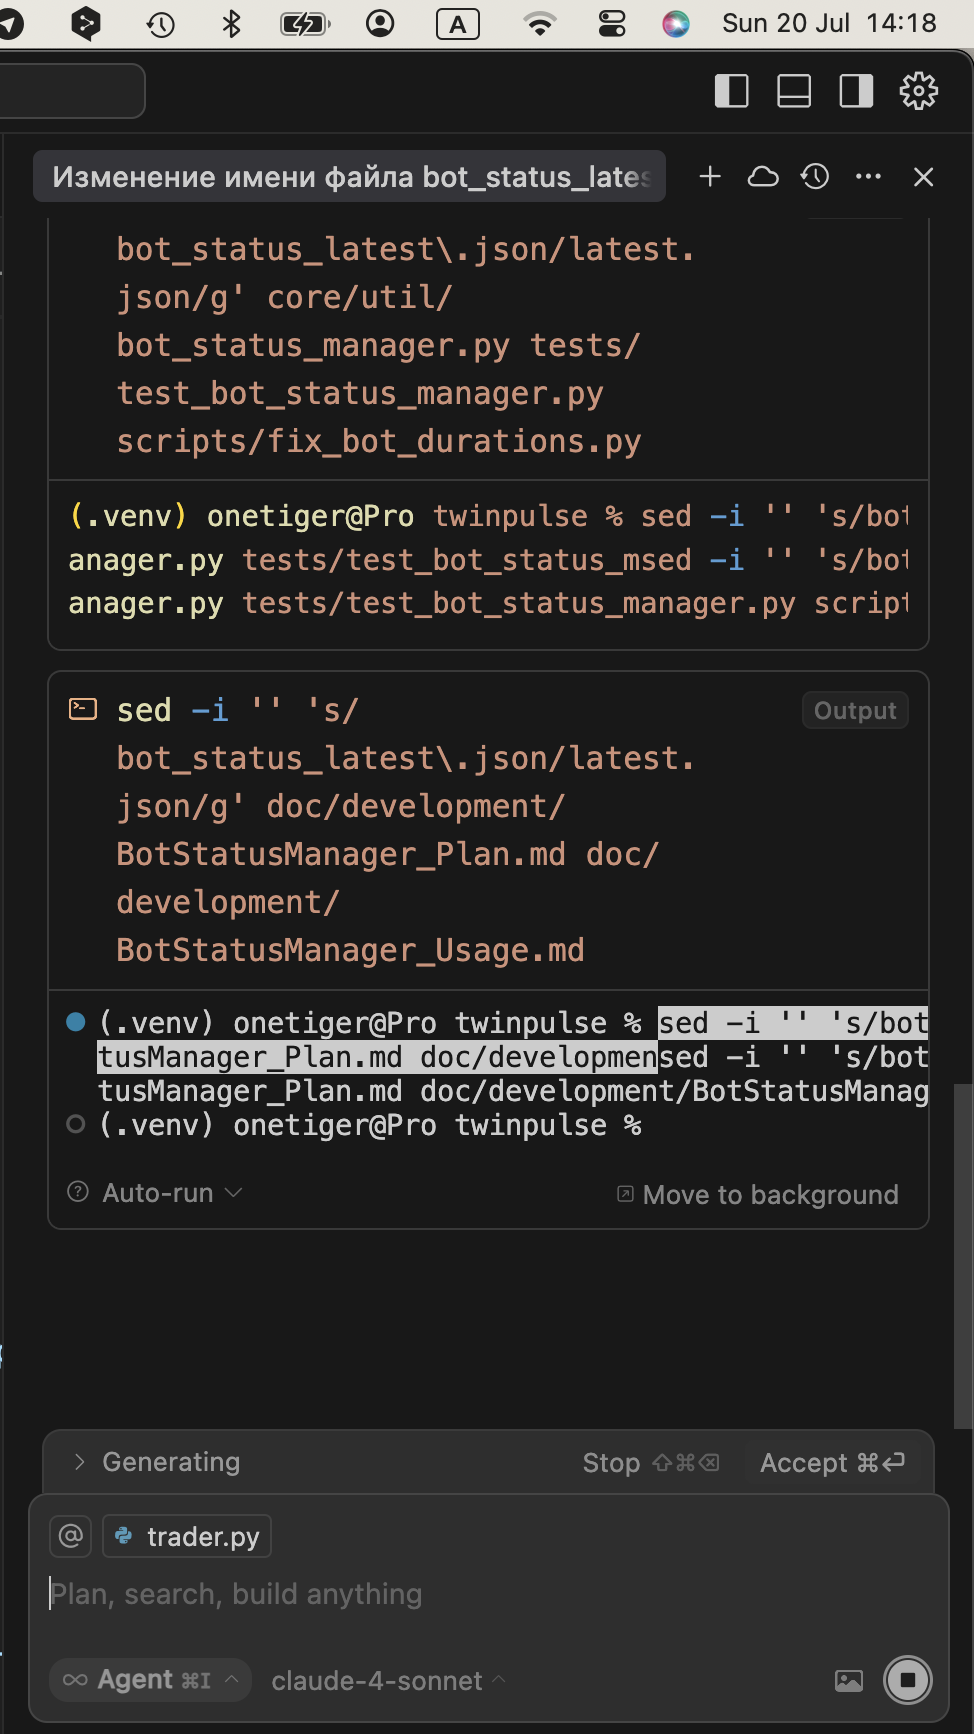
Task: Click the hexagon app icon in menu bar
Action: [86, 24]
